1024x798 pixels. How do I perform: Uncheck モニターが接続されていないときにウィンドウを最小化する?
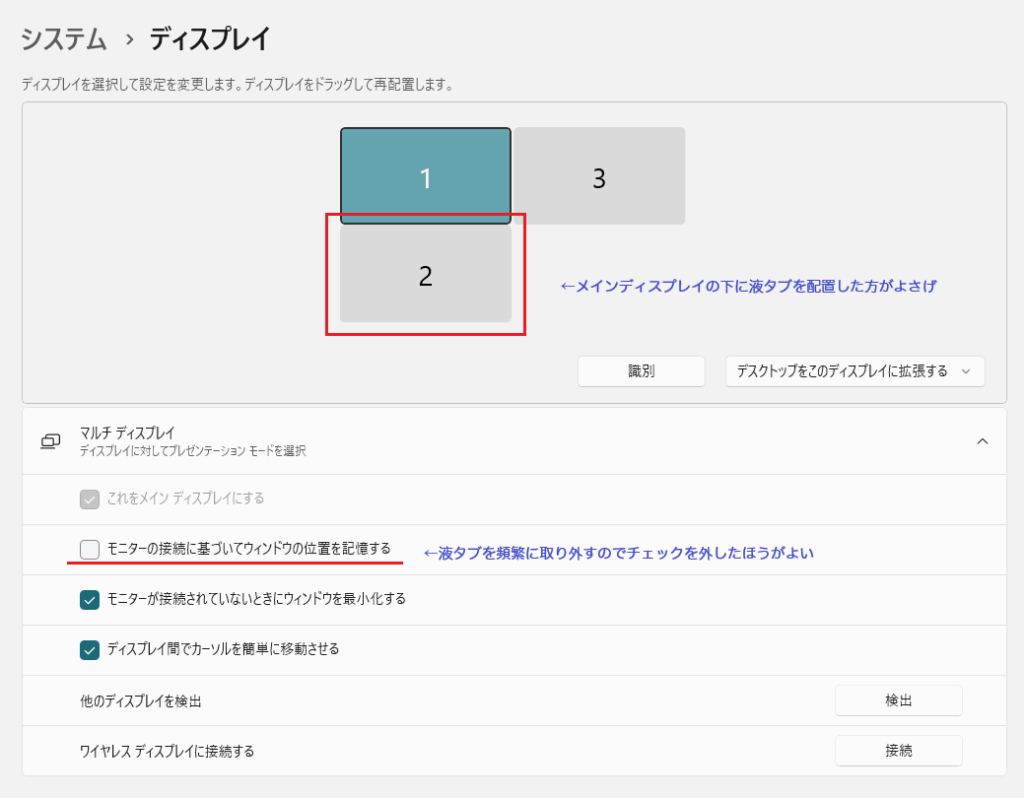pyautogui.click(x=89, y=599)
